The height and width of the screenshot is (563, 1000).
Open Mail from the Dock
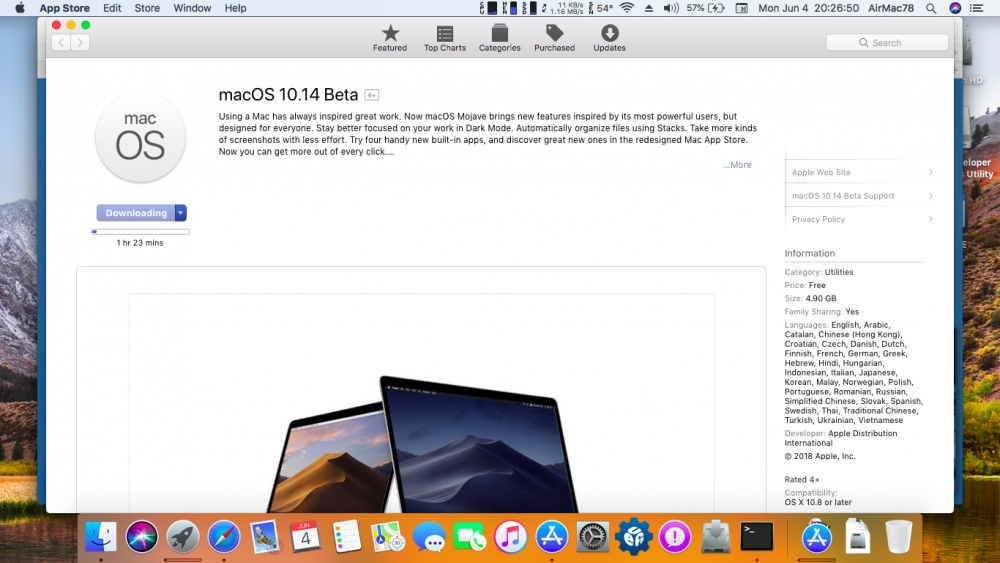(x=265, y=536)
